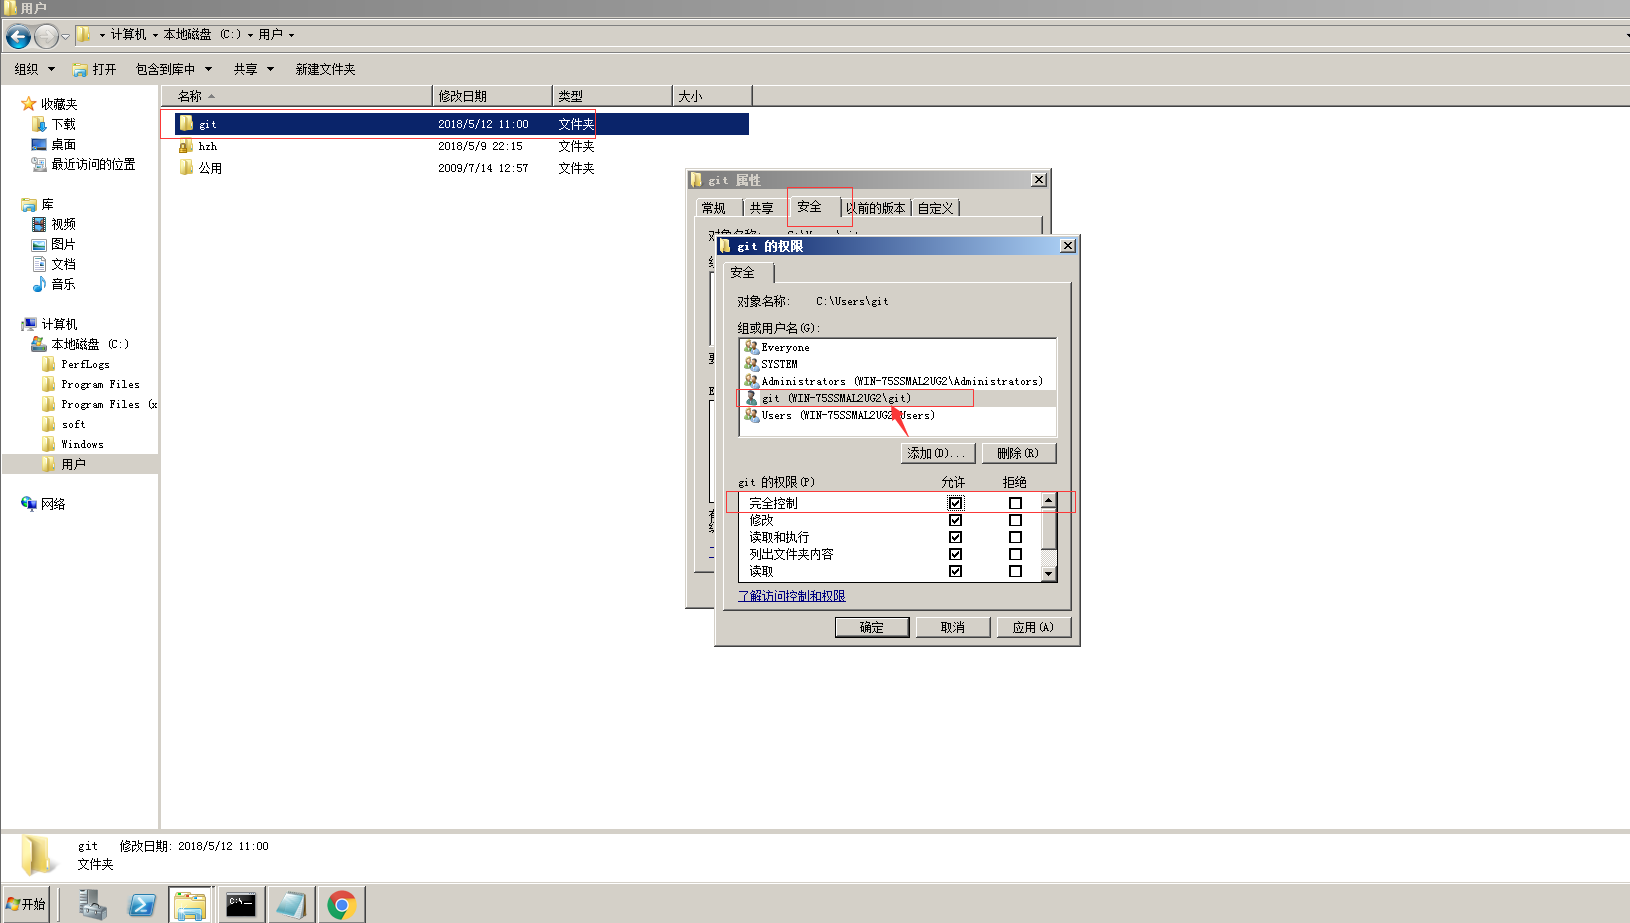Screen dimensions: 1630x923
Task: Select the hzh folder icon in file list
Action: 186,146
